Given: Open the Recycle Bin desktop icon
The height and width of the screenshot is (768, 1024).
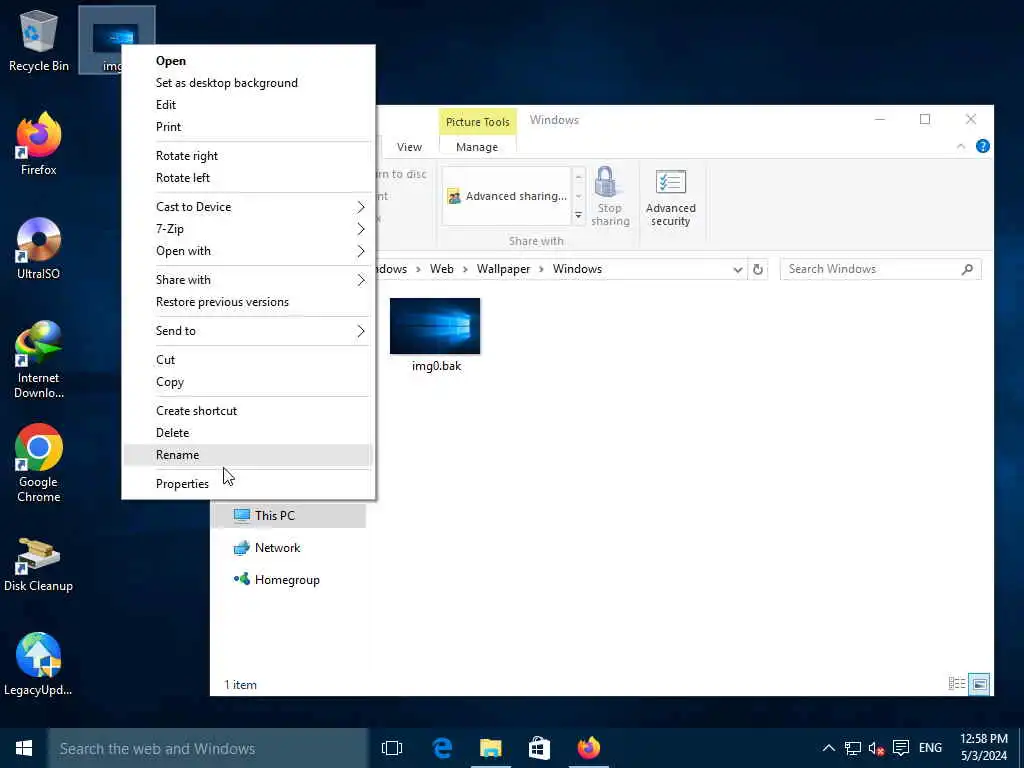Looking at the screenshot, I should 39,40.
